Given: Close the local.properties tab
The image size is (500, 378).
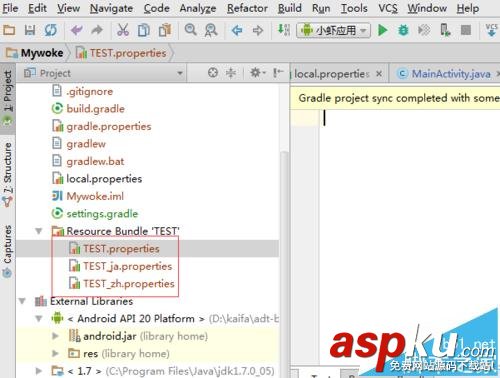Looking at the screenshot, I should pyautogui.click(x=379, y=74).
